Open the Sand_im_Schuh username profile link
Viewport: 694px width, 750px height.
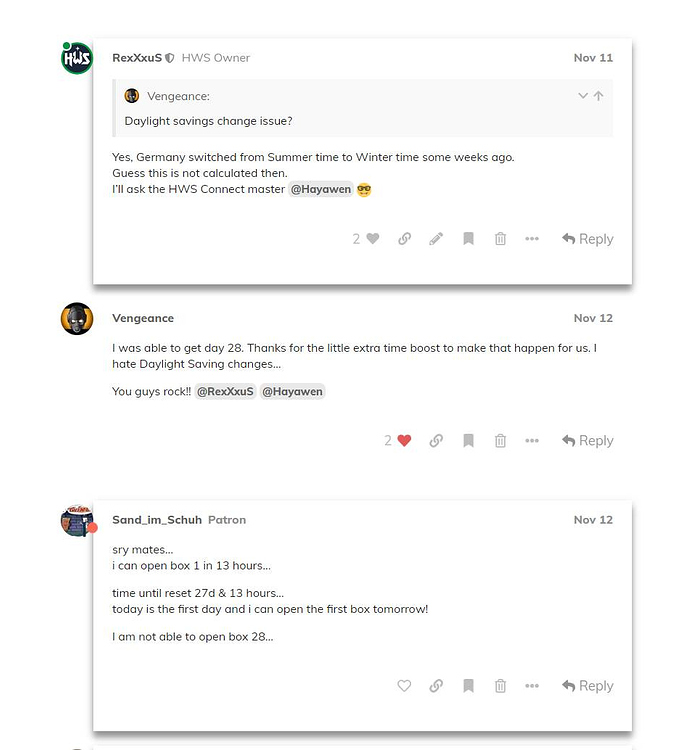[157, 520]
